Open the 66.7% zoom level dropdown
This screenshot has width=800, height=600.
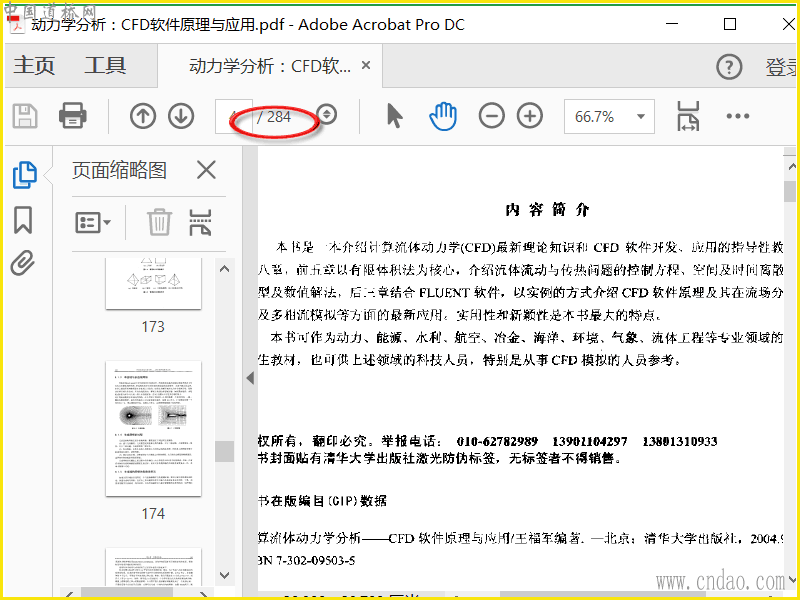coord(609,117)
